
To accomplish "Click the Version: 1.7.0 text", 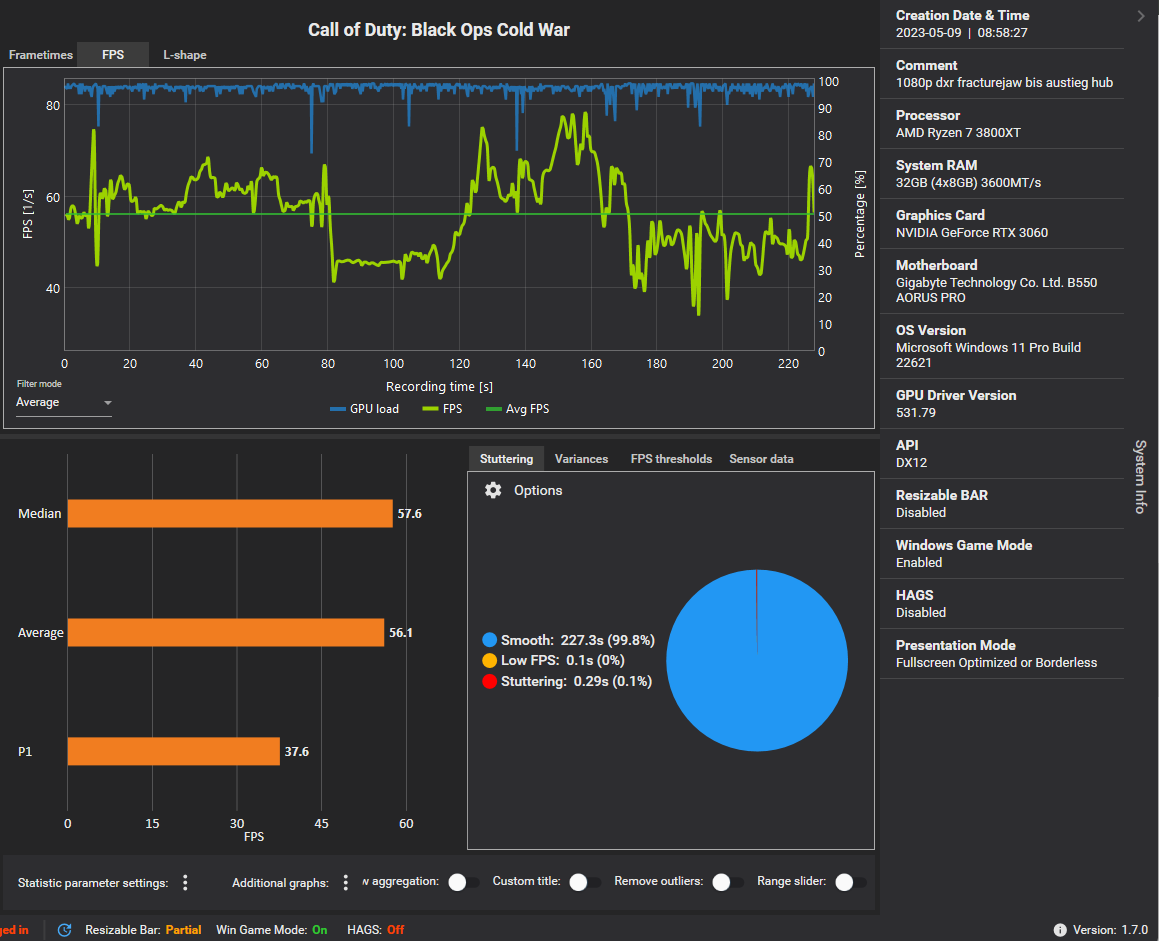I will pos(1110,930).
